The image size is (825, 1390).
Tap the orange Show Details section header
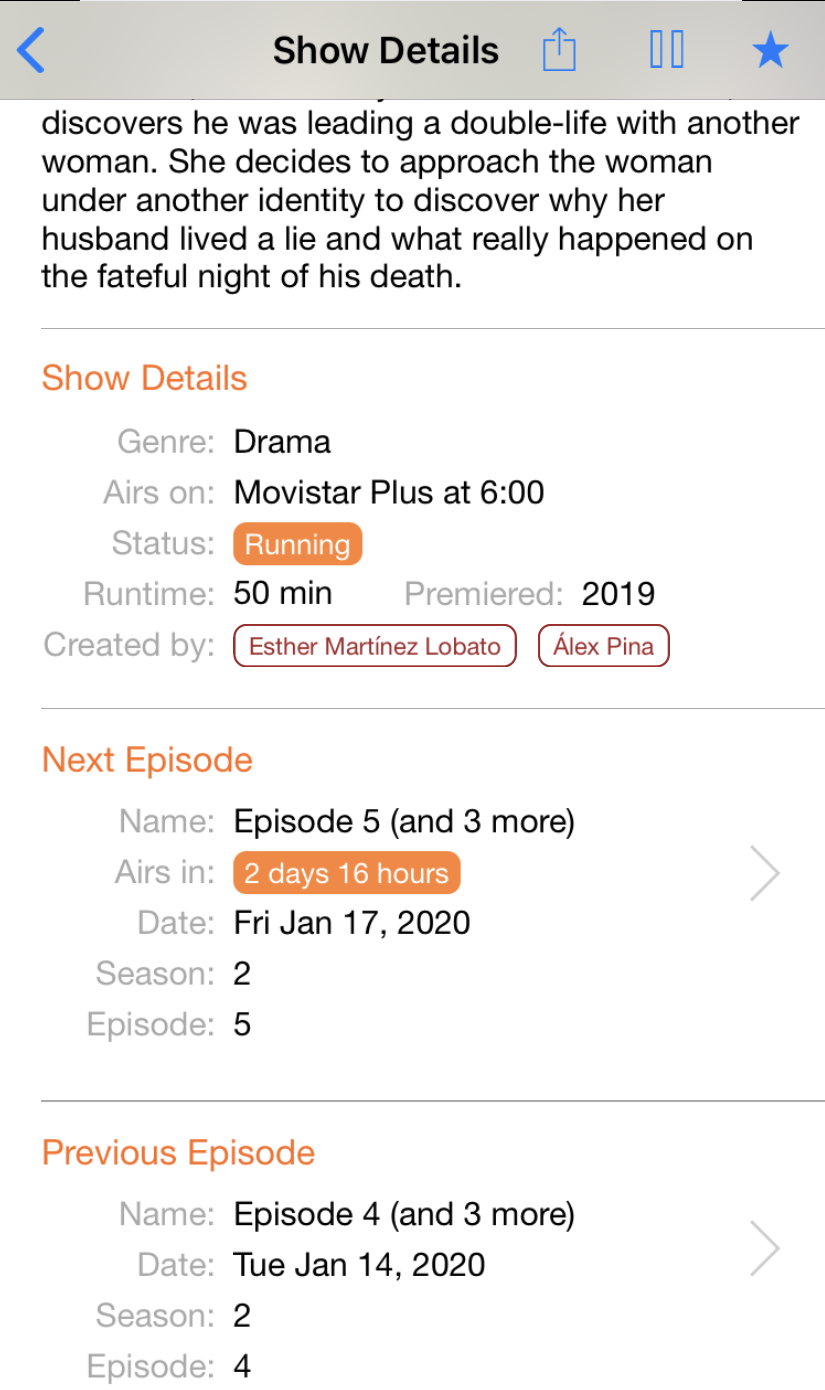[144, 378]
